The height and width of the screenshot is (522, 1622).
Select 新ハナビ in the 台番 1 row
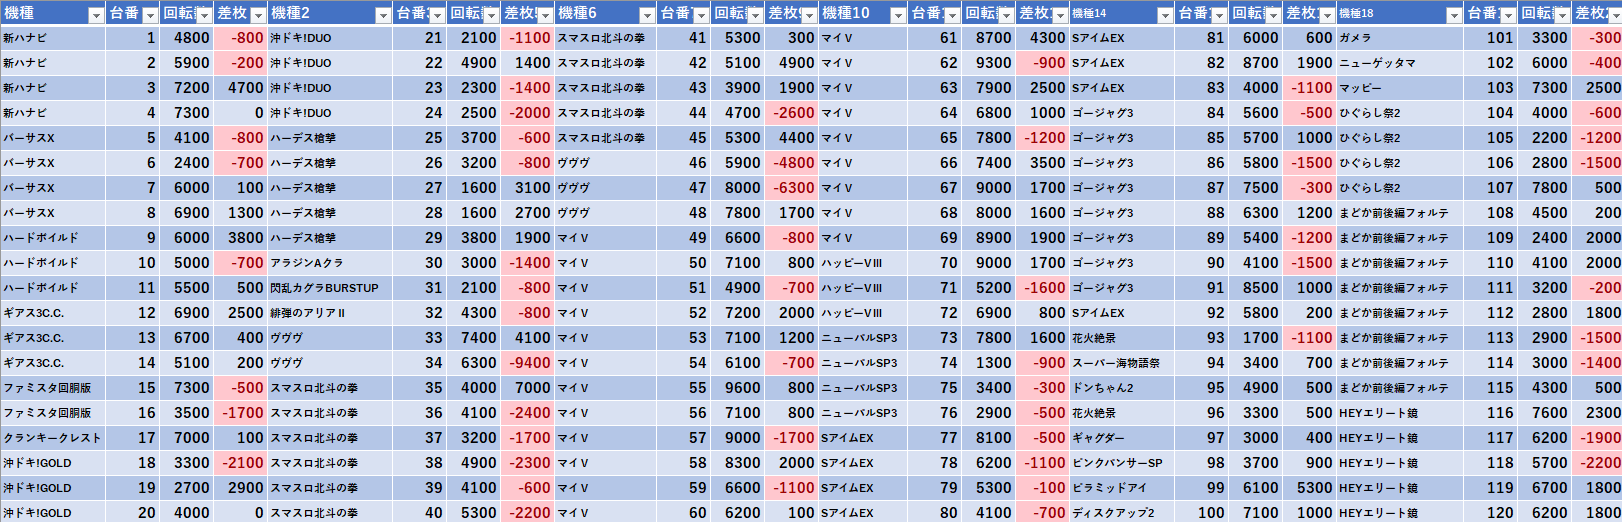52,38
